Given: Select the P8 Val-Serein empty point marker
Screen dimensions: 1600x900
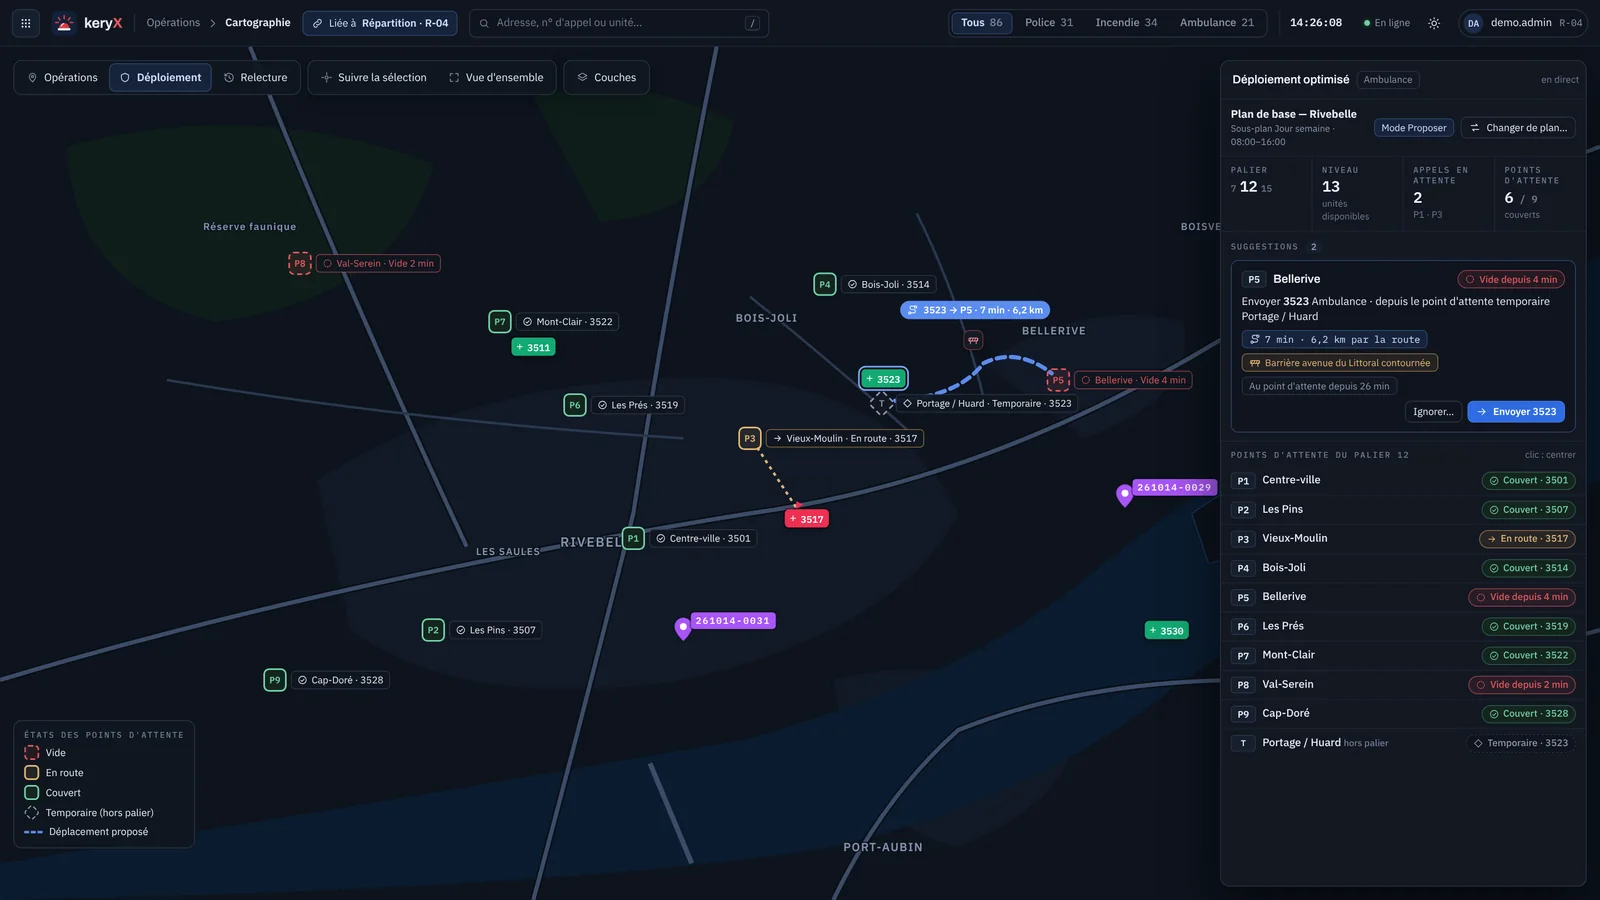Looking at the screenshot, I should (x=300, y=264).
